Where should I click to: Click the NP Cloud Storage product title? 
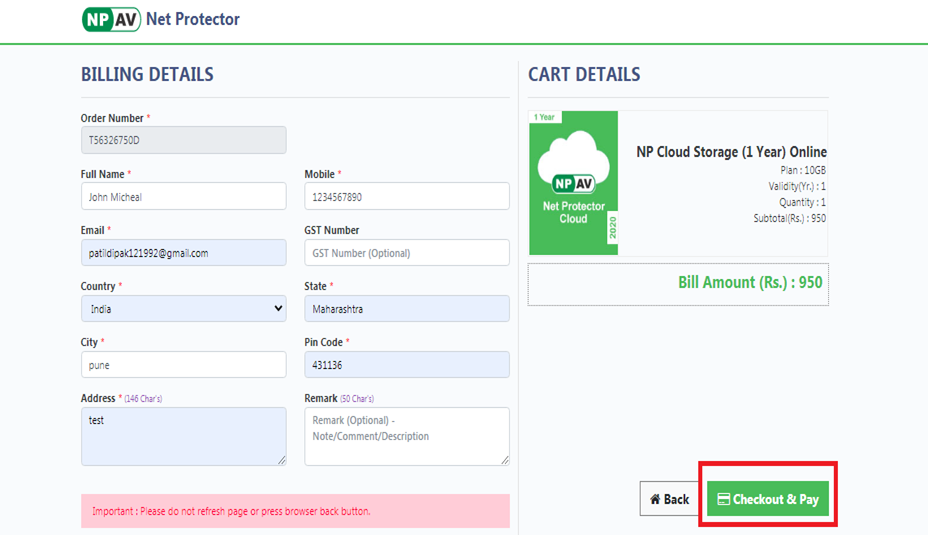[x=731, y=152]
